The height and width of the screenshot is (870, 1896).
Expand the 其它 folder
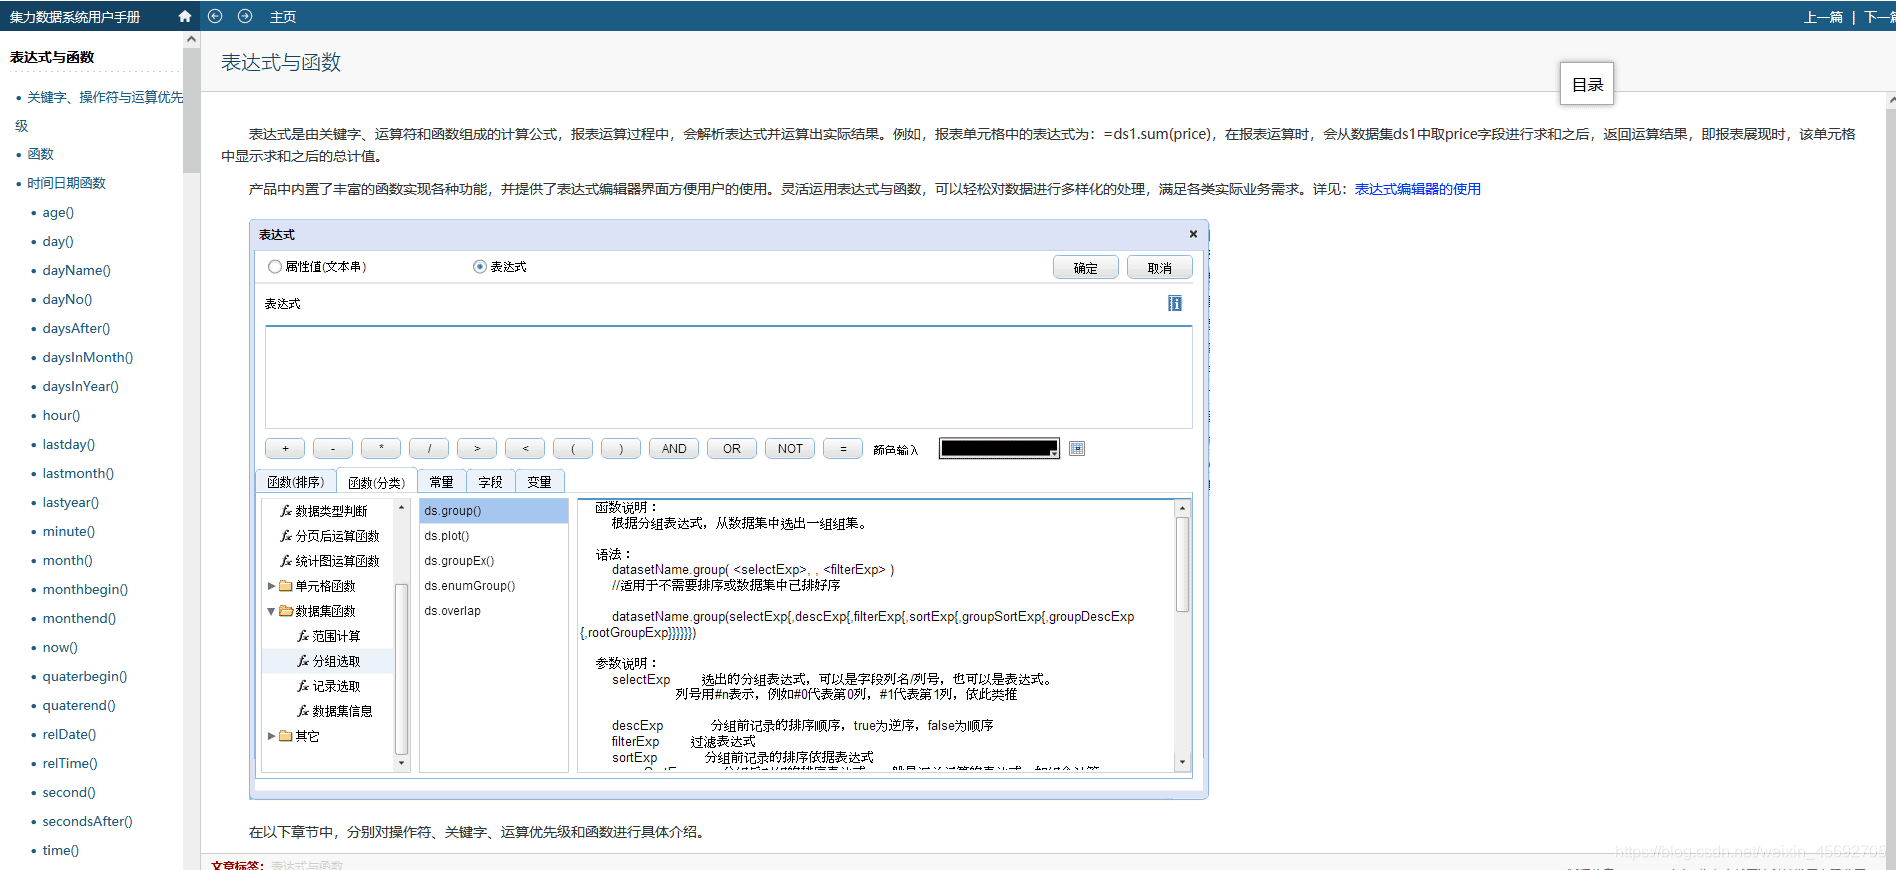(x=271, y=736)
